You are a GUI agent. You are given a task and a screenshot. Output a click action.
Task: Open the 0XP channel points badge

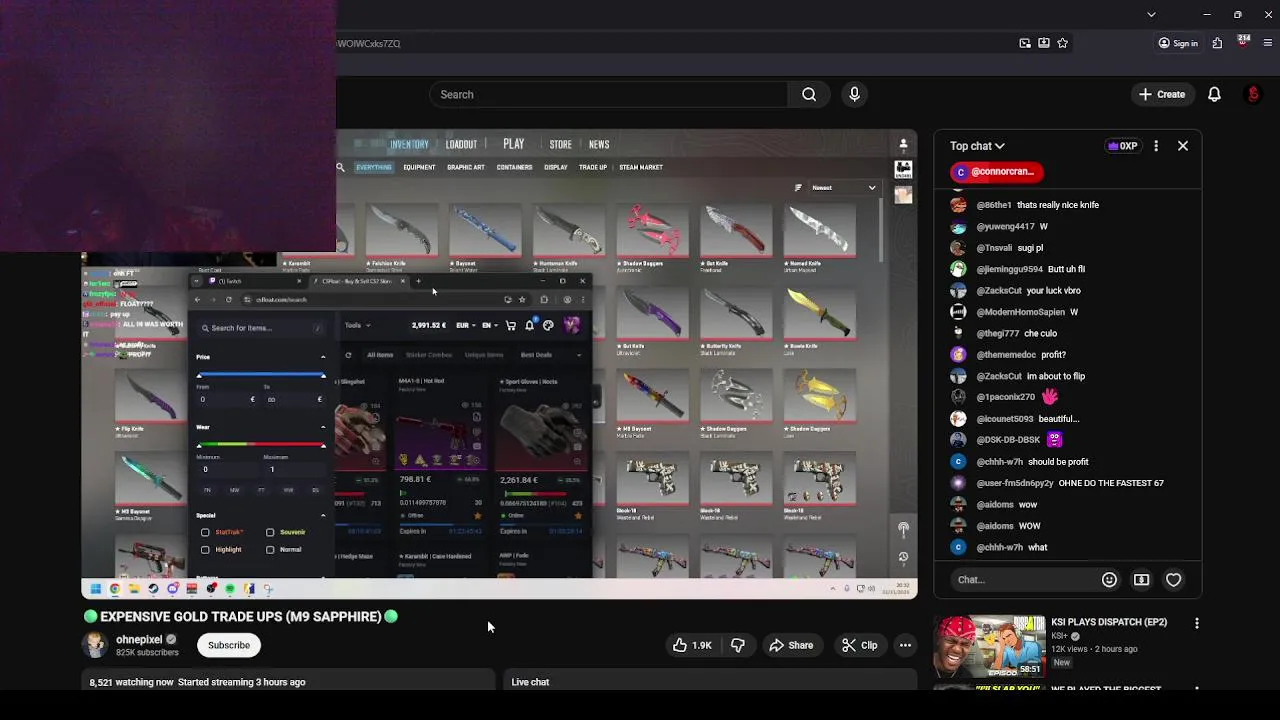click(1122, 146)
